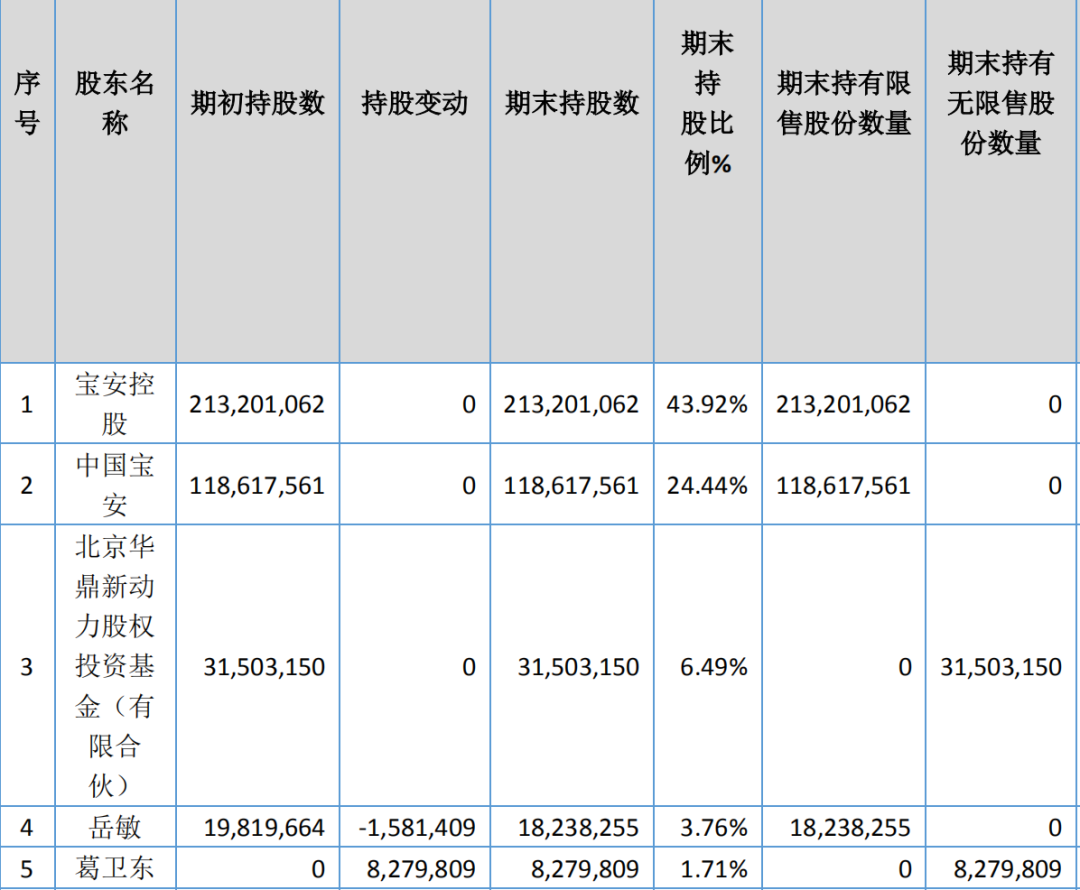Select 宝安控股's 期初持股数 value 213,201,062
This screenshot has height=890, width=1080.
click(x=257, y=404)
